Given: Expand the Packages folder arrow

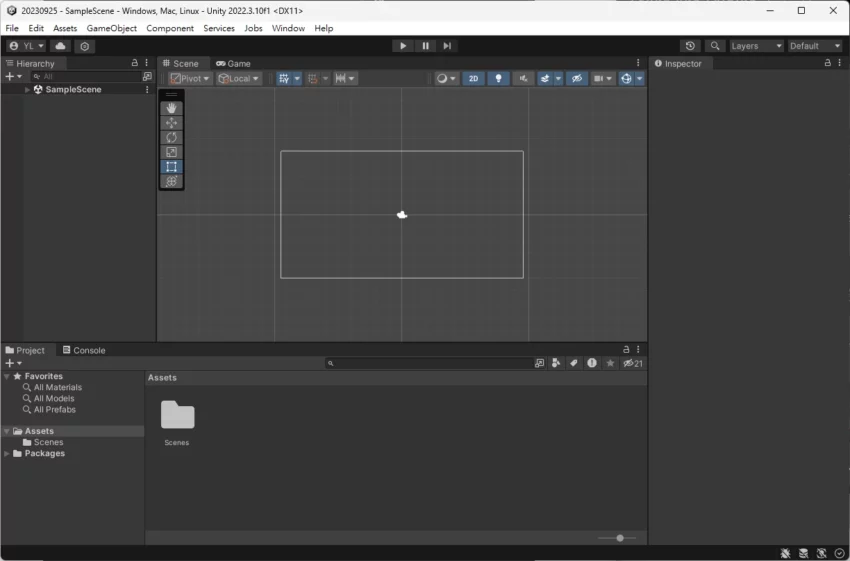Looking at the screenshot, I should click(7, 454).
